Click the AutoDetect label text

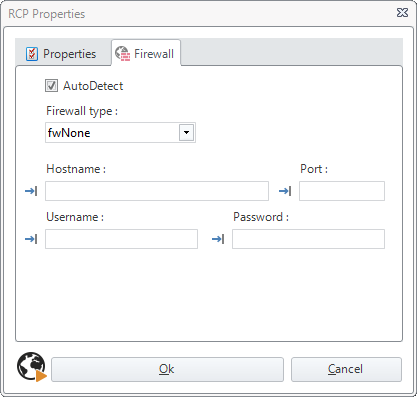93,86
